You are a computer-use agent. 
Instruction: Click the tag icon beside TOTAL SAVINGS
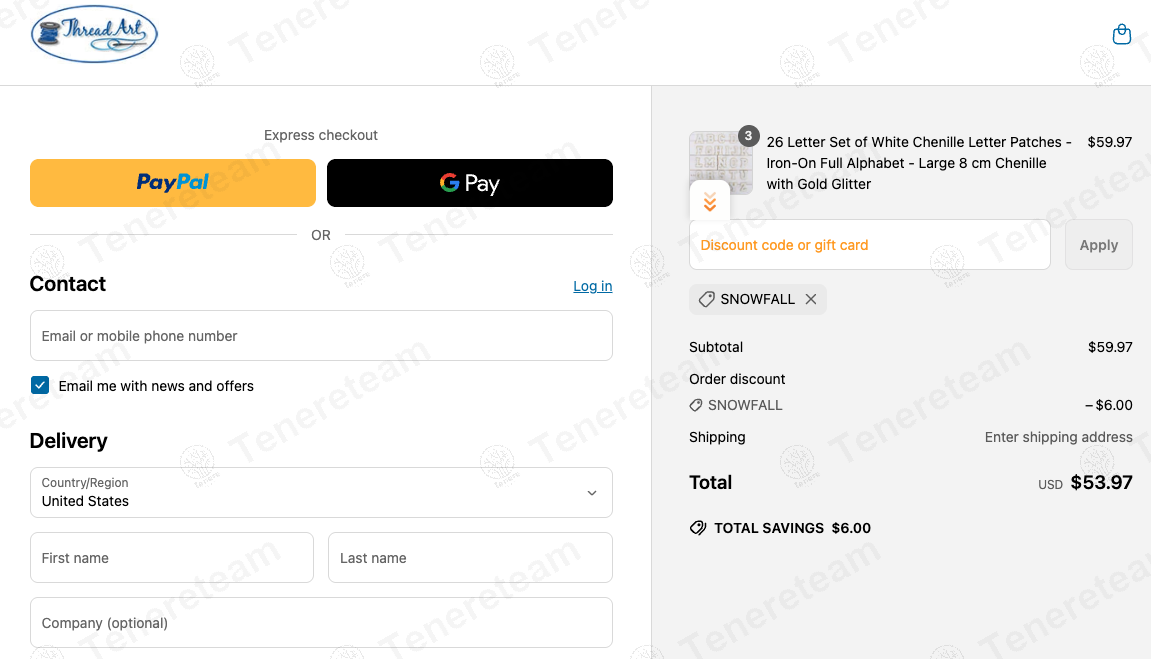698,528
